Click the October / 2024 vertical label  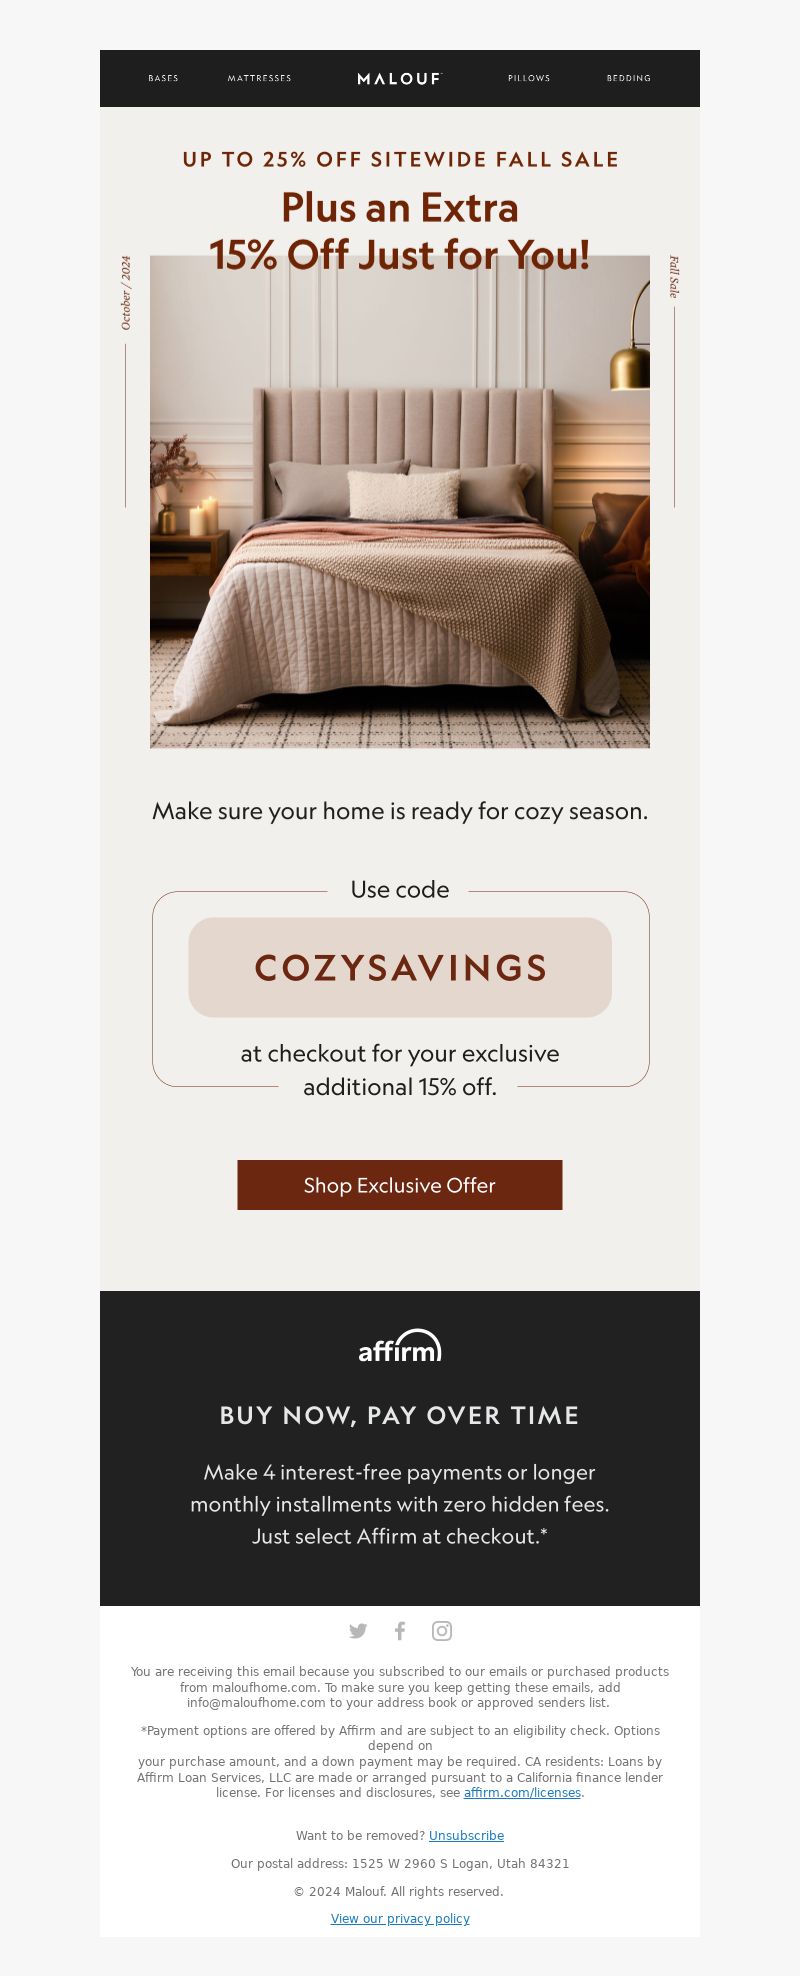(x=126, y=293)
